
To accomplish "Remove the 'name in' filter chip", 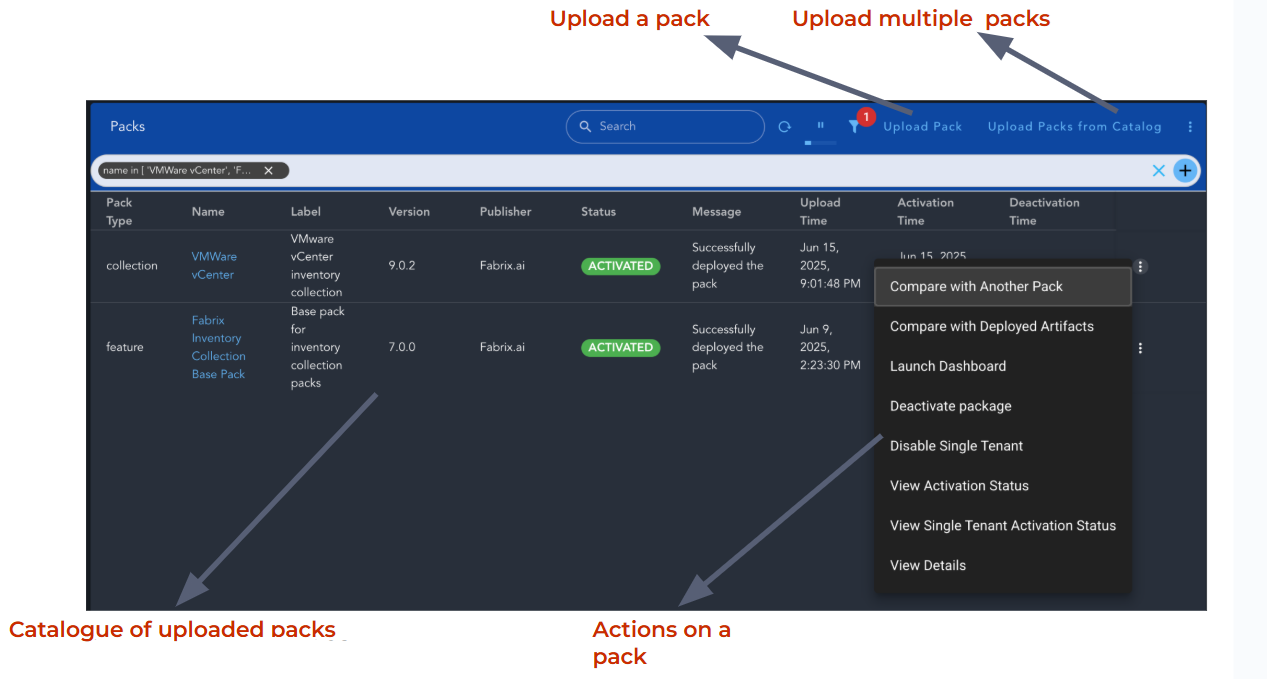I will [268, 171].
